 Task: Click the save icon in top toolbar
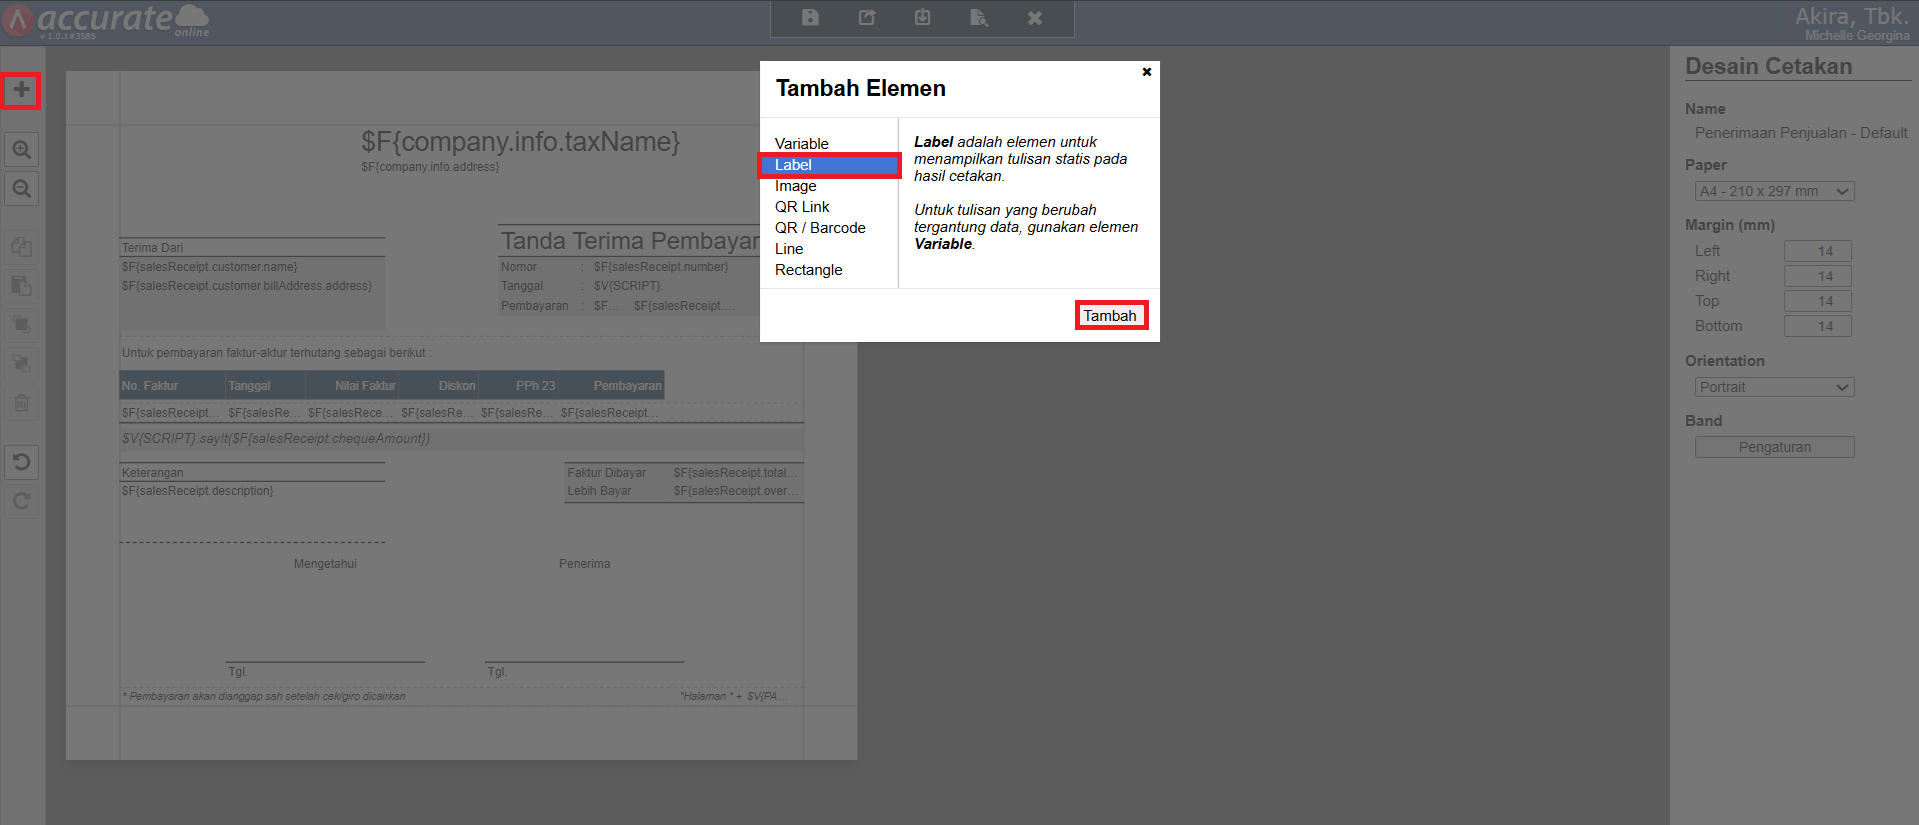[811, 18]
